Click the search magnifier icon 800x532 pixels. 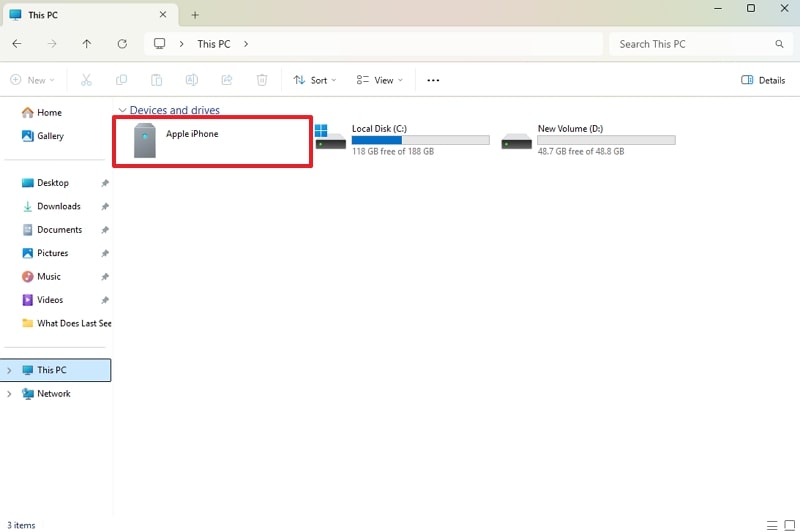tap(779, 44)
